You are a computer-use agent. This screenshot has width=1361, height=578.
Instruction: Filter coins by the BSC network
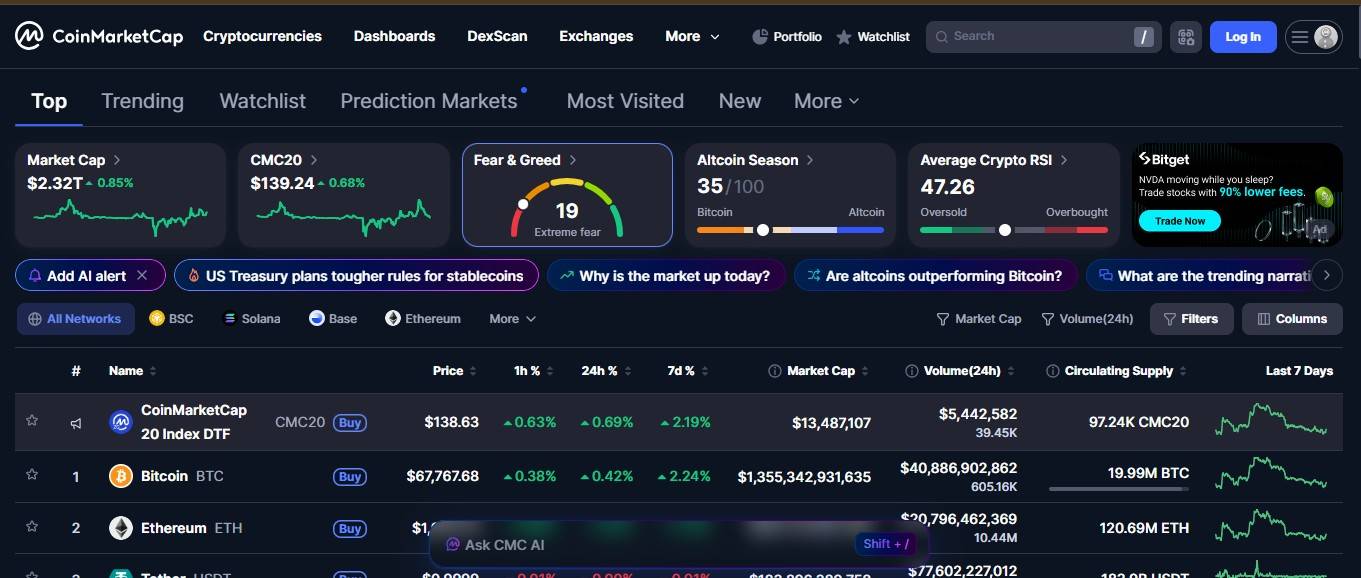tap(170, 318)
